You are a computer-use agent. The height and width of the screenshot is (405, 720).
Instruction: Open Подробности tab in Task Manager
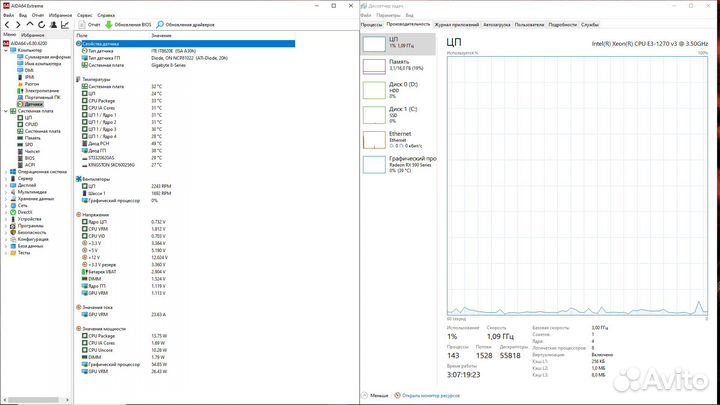coord(562,25)
